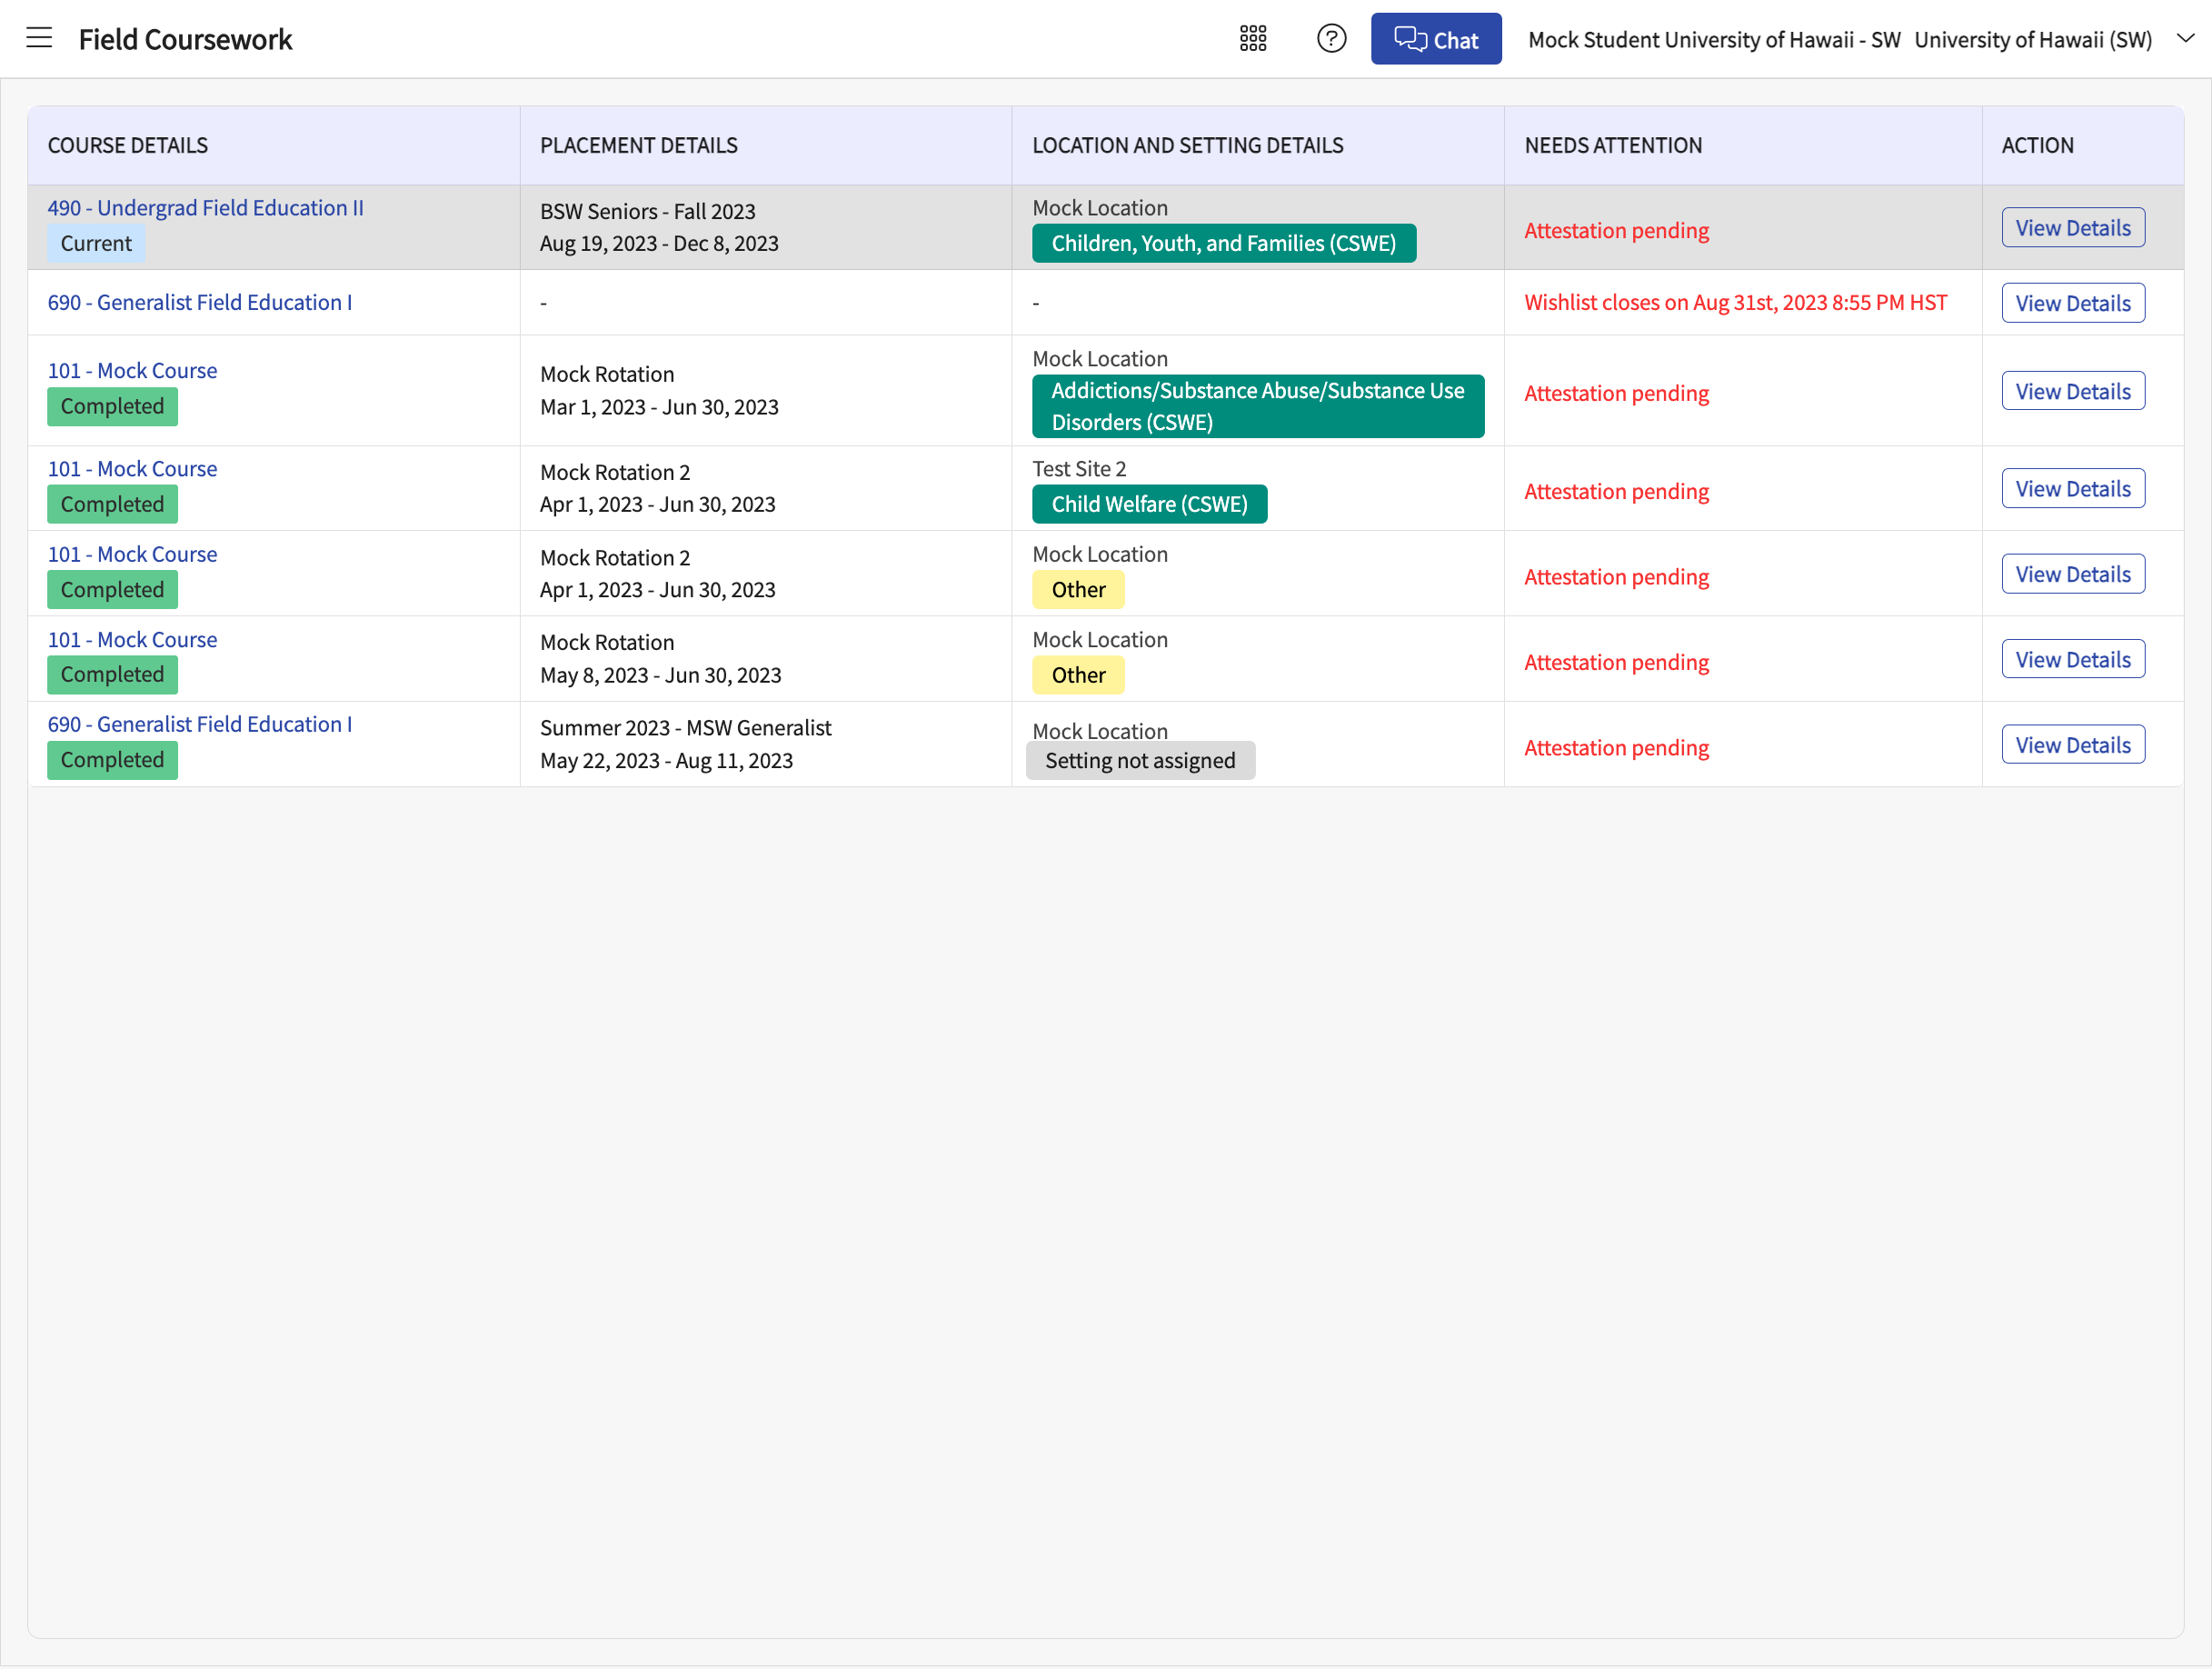View Details for Summer 2023 MSW Generalist

(x=2073, y=745)
